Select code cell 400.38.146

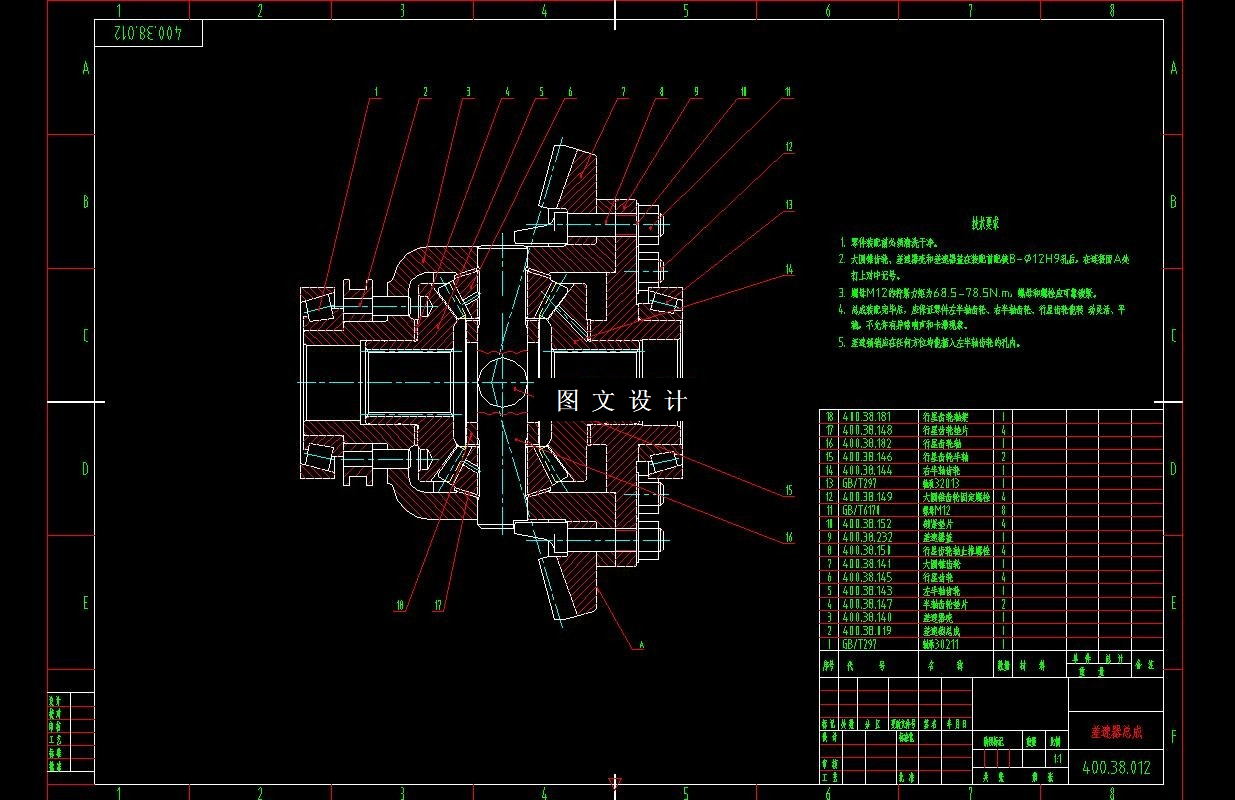pyautogui.click(x=867, y=457)
